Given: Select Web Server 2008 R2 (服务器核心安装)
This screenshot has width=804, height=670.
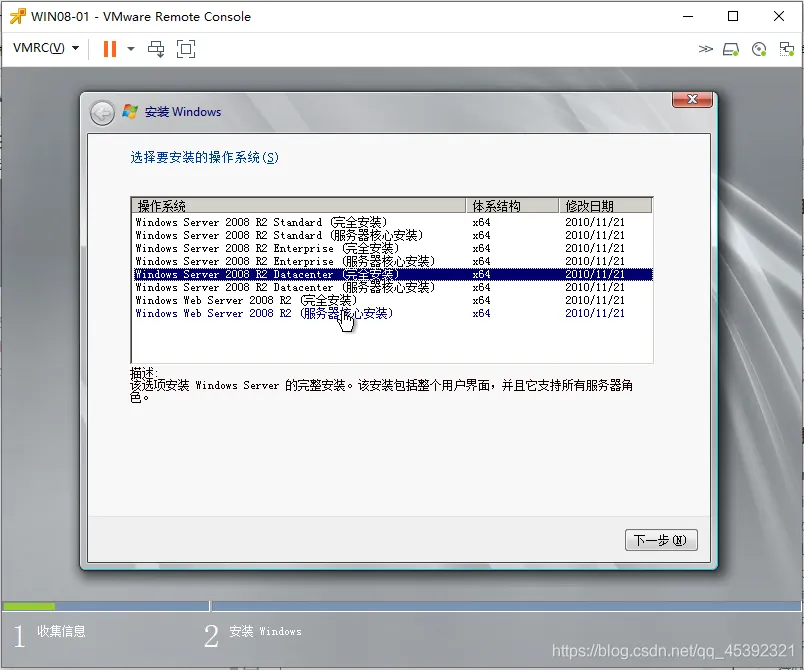Looking at the screenshot, I should [393, 313].
